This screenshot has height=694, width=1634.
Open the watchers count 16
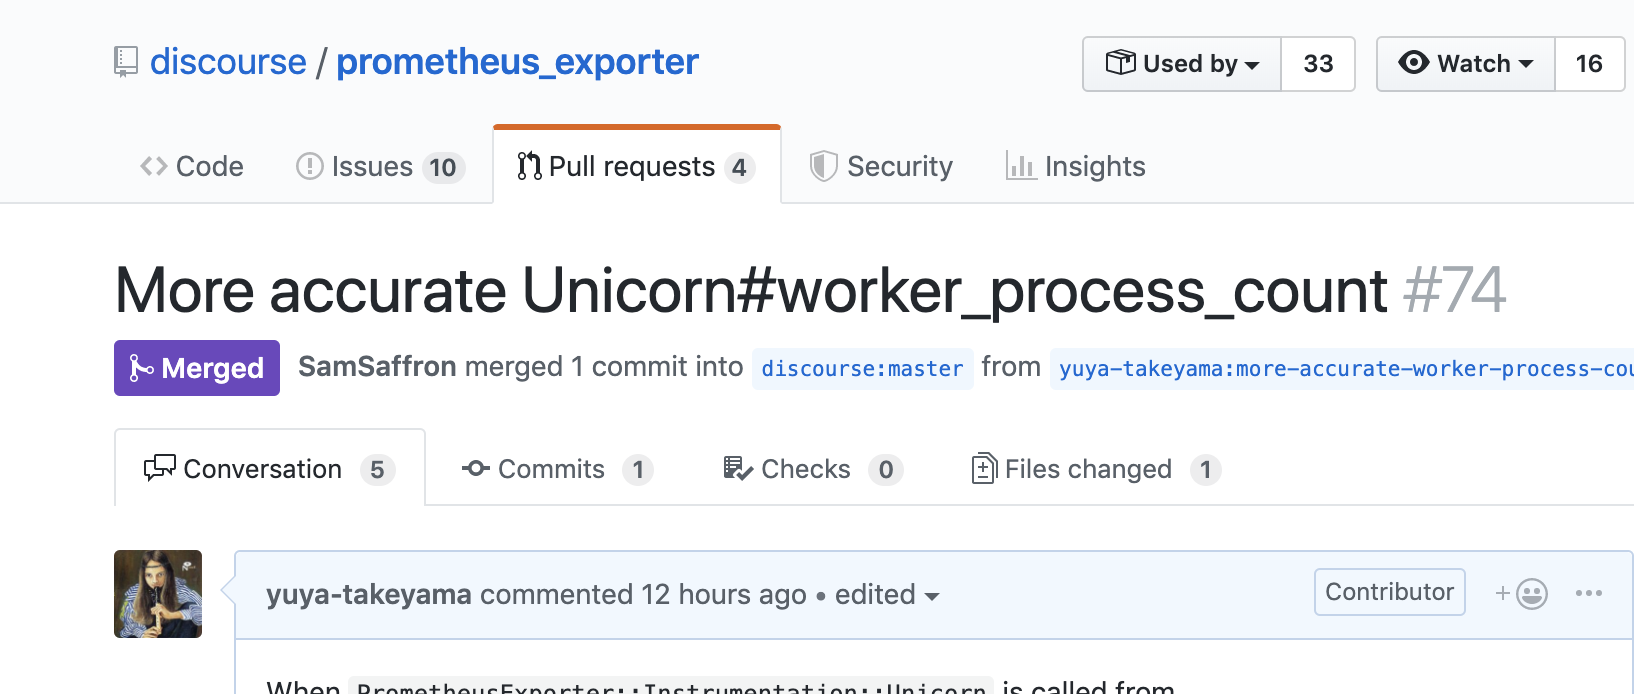coord(1589,64)
